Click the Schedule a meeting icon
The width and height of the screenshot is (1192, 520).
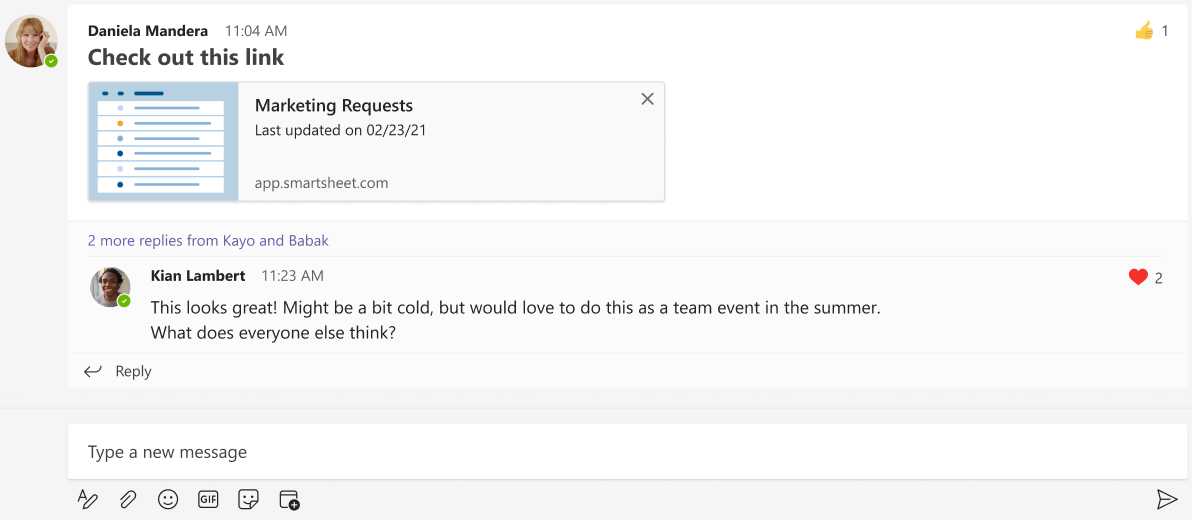(289, 499)
